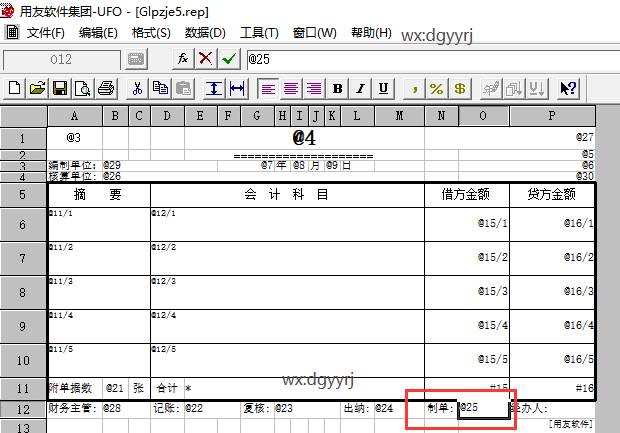This screenshot has height=433, width=620.
Task: Save the report with the floppy disk icon
Action: [x=59, y=89]
